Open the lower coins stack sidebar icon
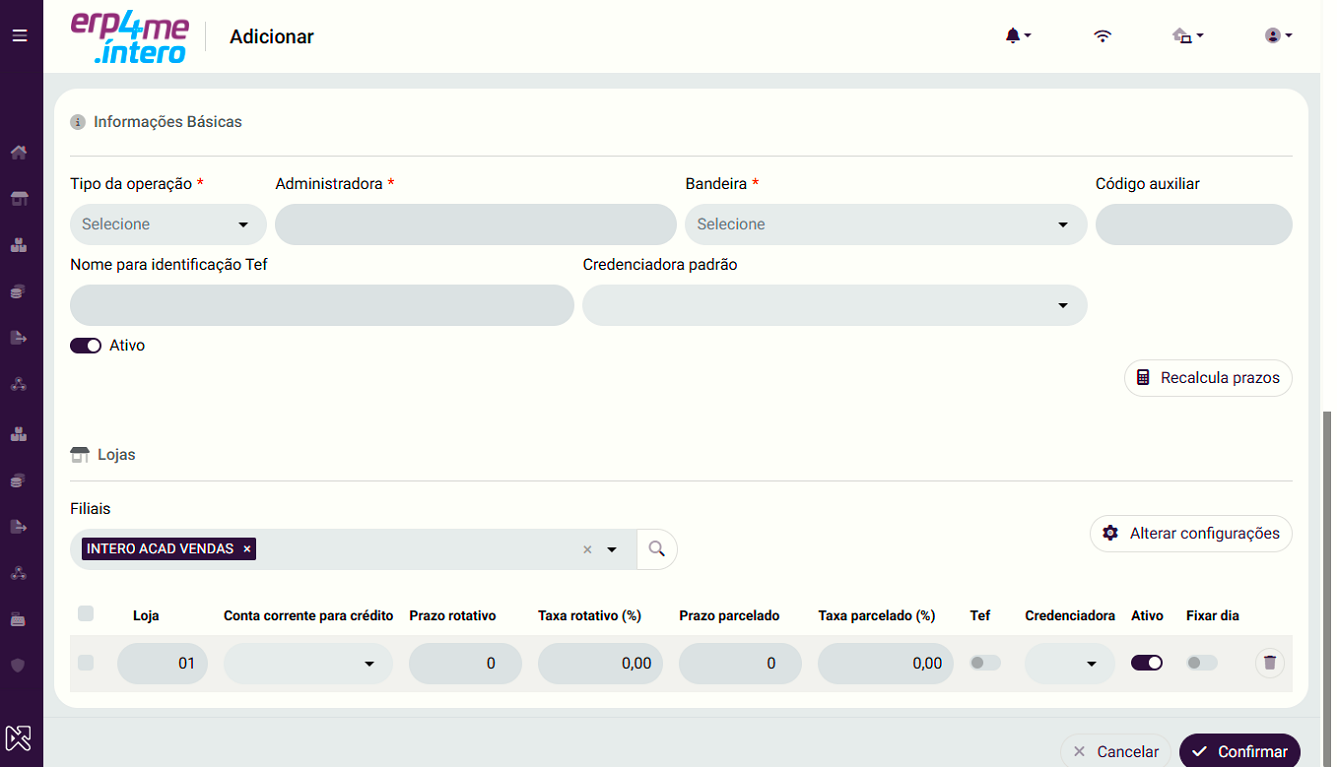Viewport: 1337px width, 767px height. (x=18, y=481)
